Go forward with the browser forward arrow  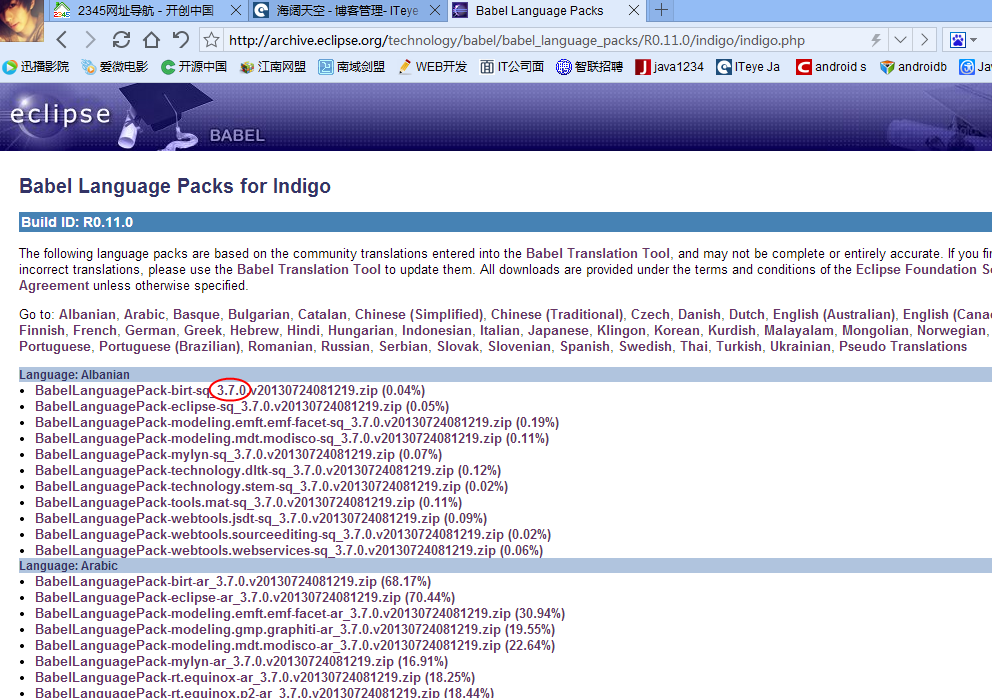click(x=90, y=40)
